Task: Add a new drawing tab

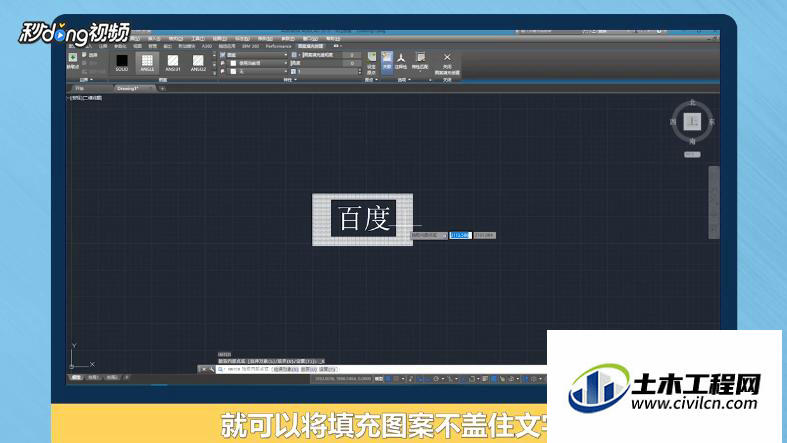Action: click(x=162, y=88)
